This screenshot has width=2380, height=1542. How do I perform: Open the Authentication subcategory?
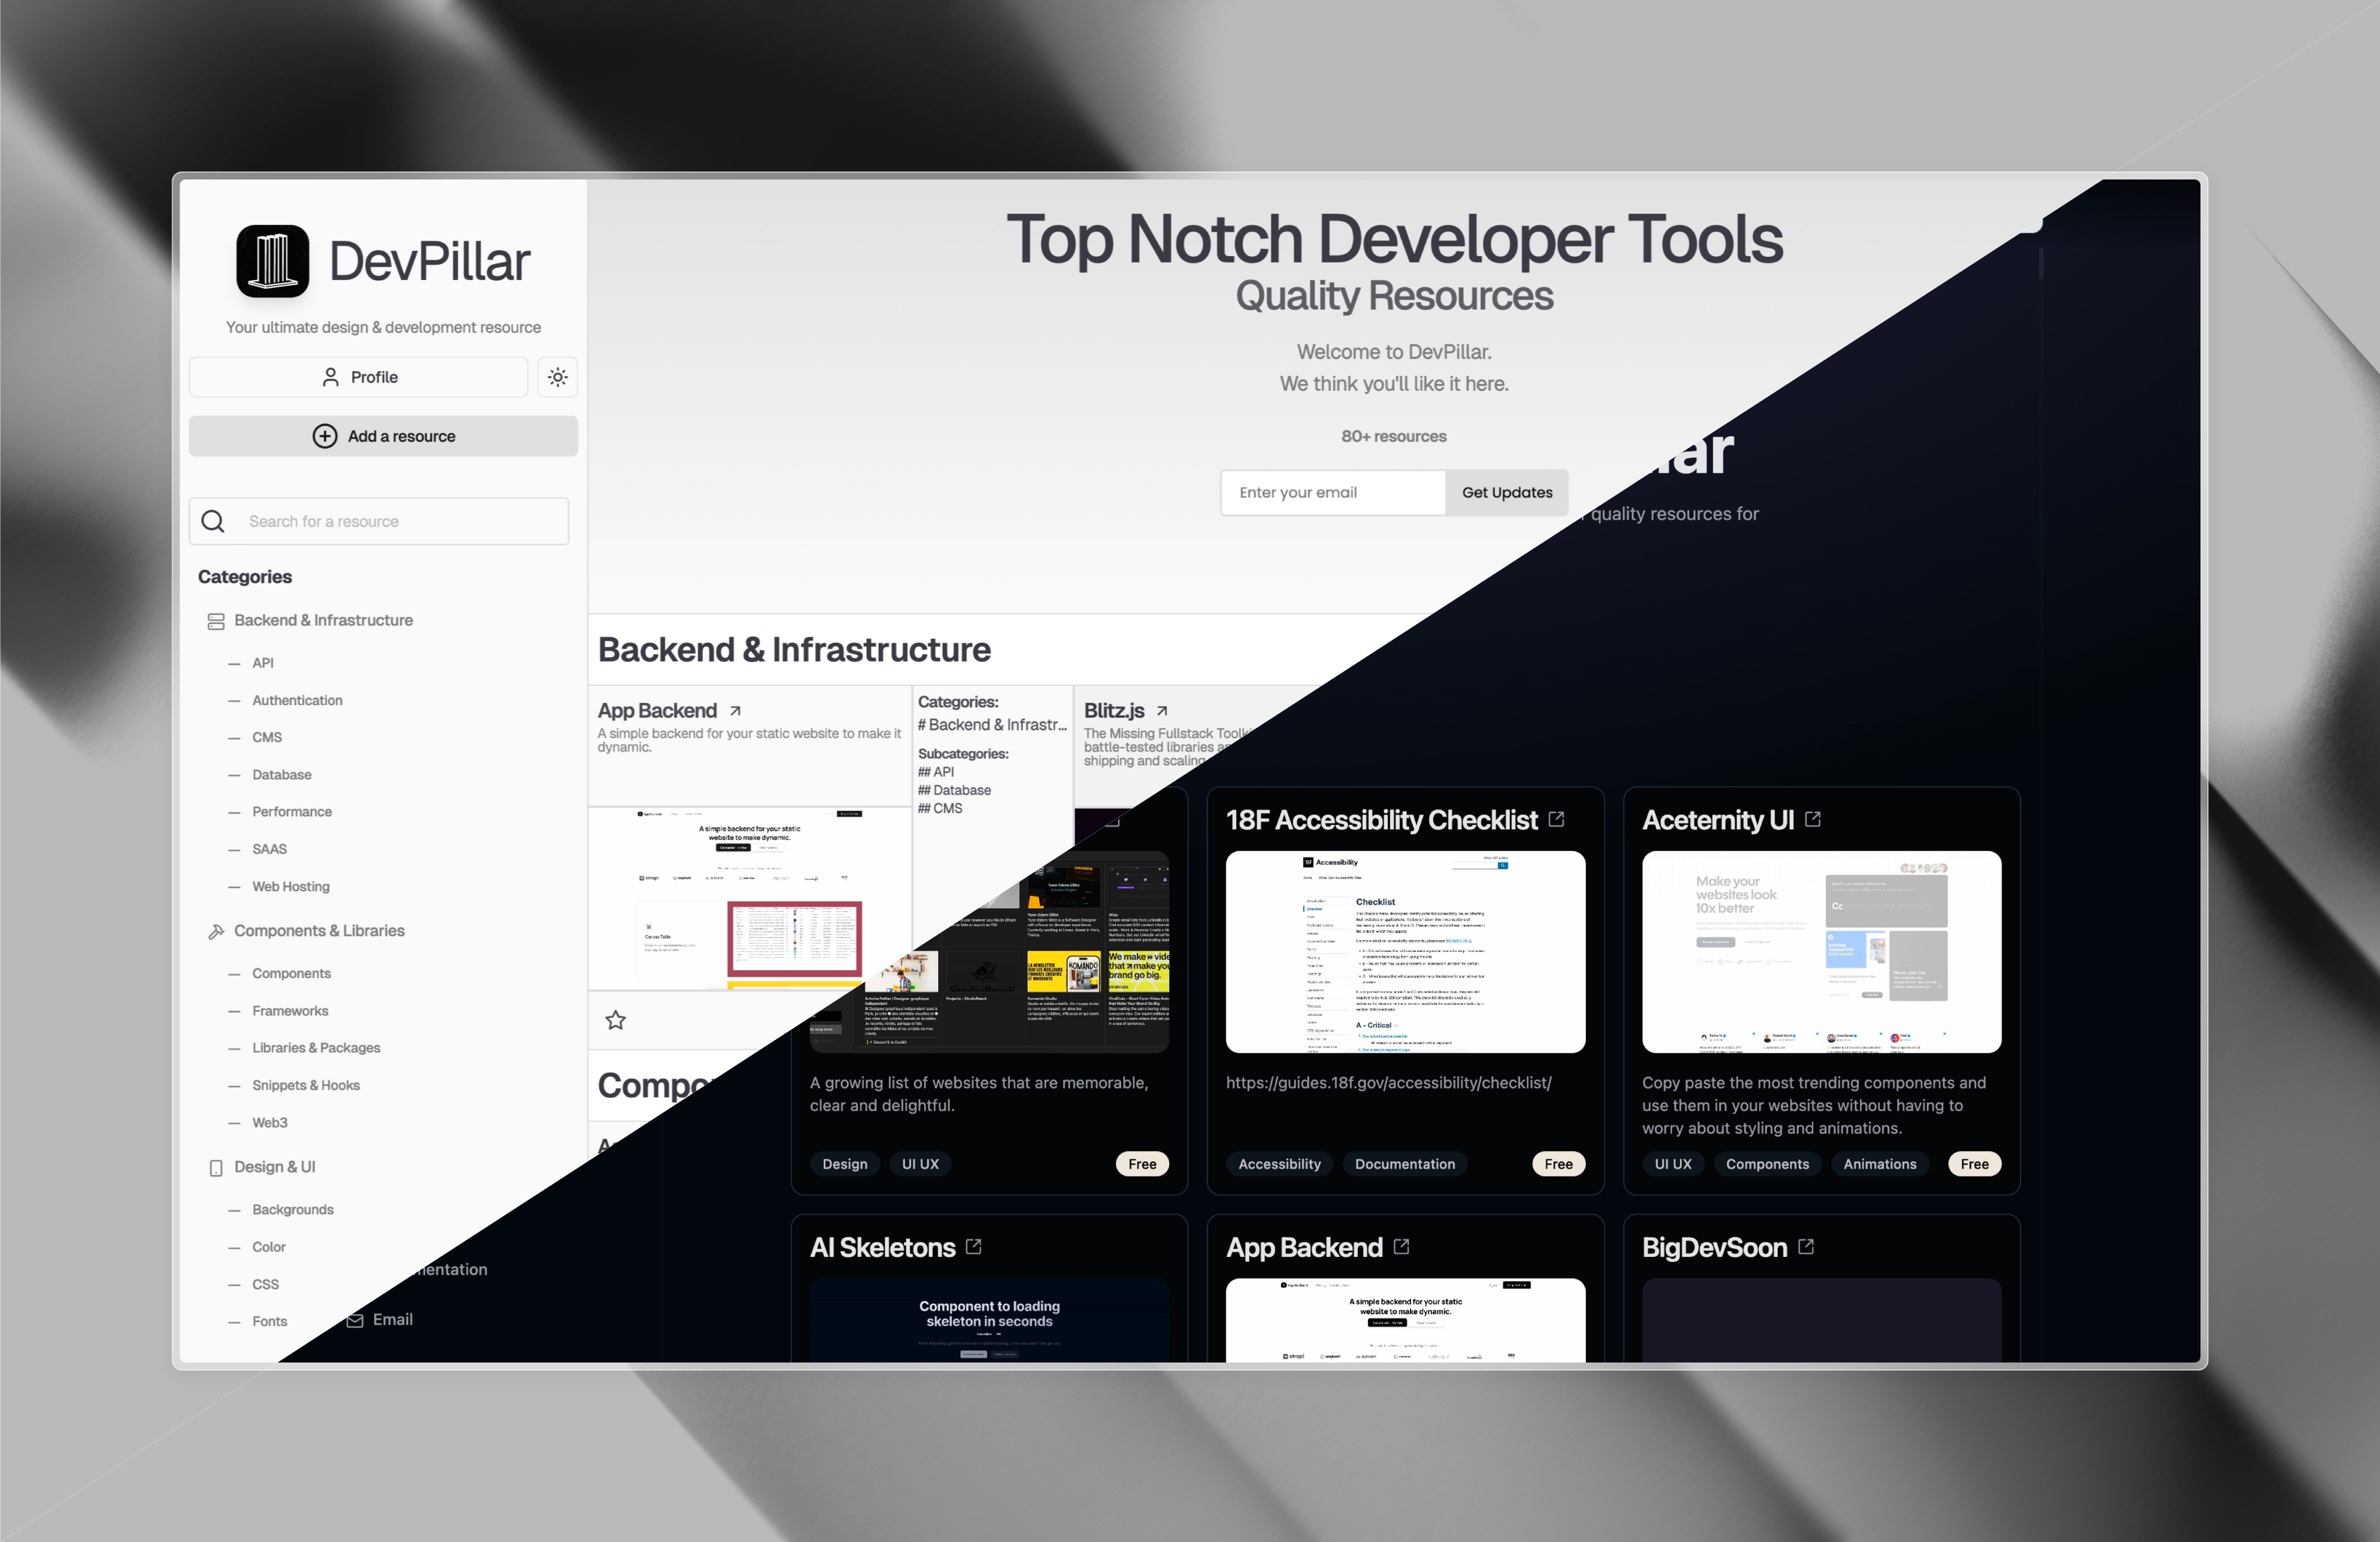coord(297,700)
